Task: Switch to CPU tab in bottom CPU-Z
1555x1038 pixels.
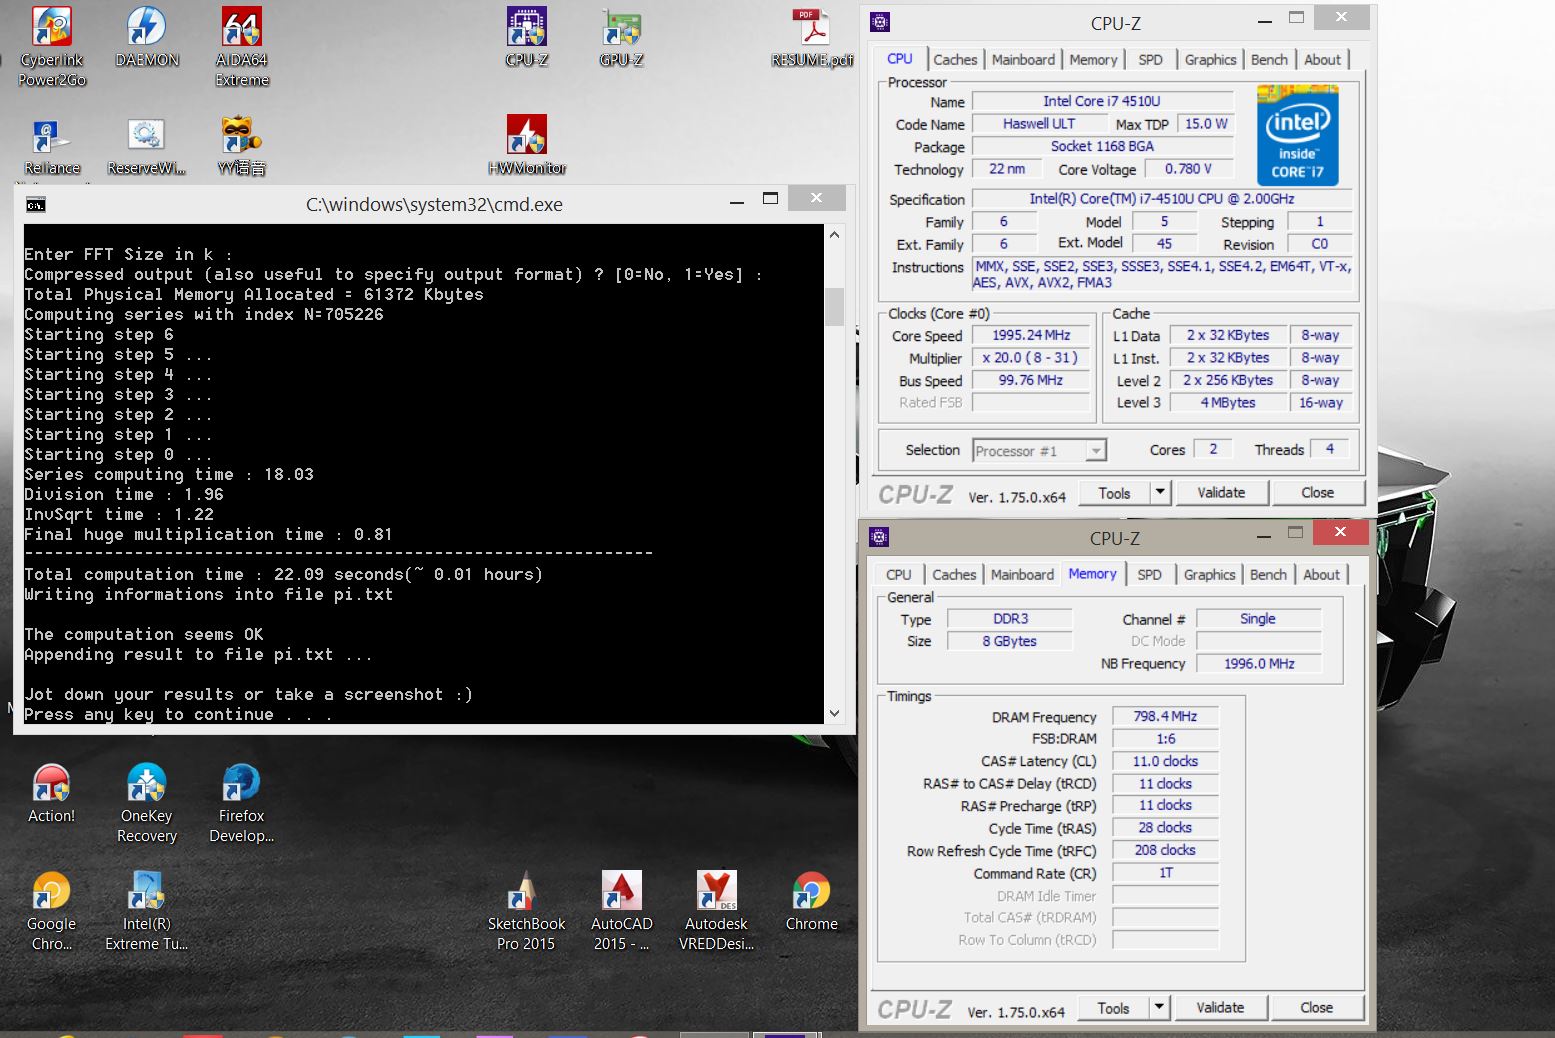Action: click(898, 575)
